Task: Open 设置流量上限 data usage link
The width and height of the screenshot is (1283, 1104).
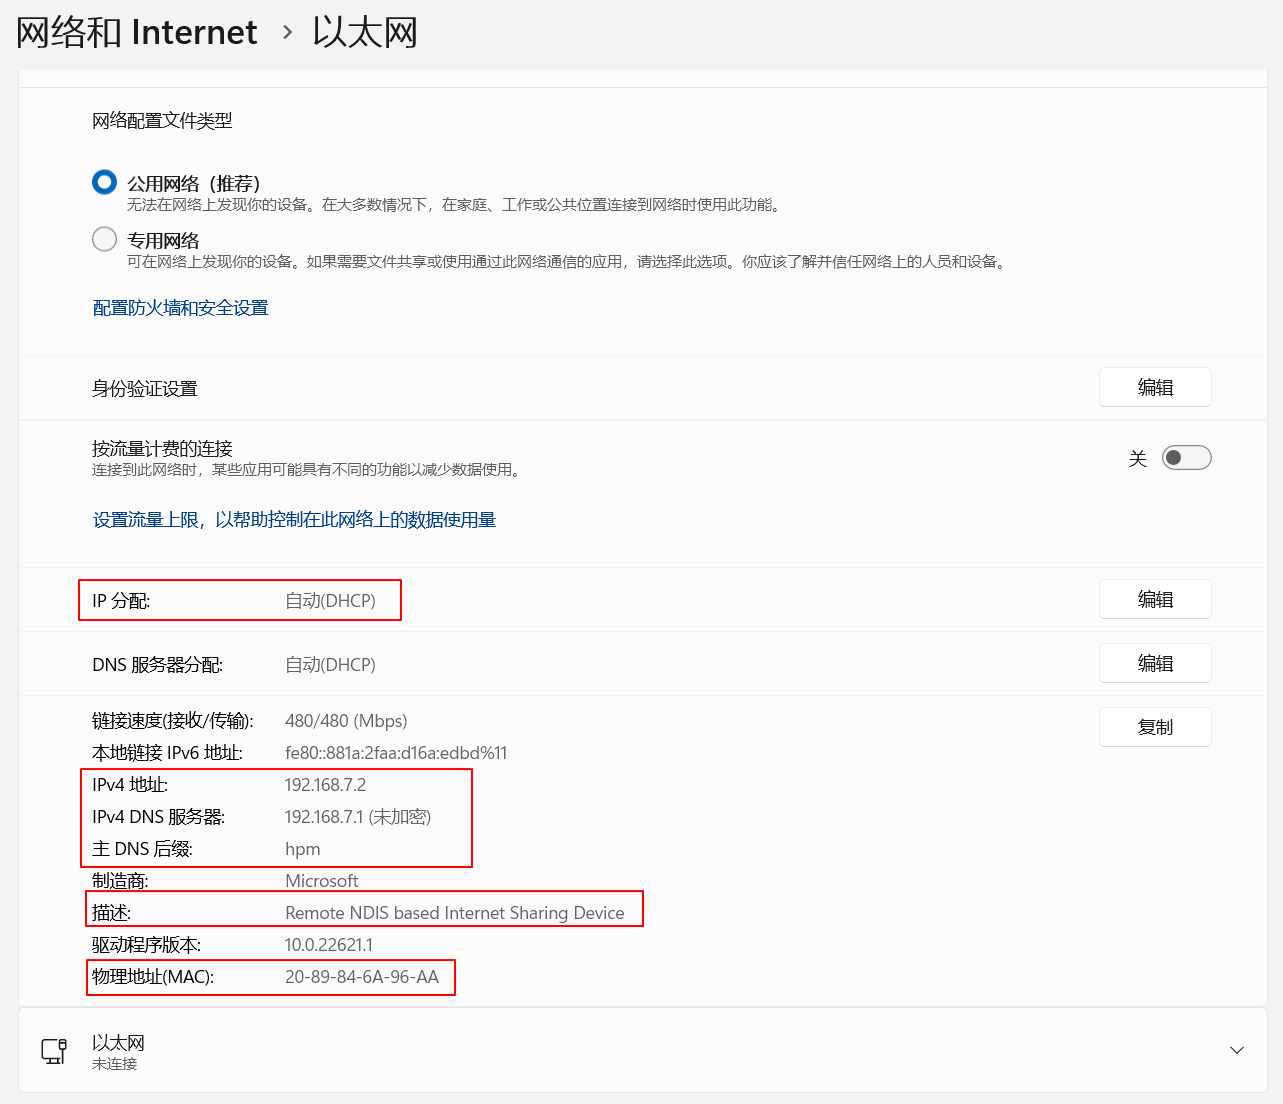Action: click(294, 520)
